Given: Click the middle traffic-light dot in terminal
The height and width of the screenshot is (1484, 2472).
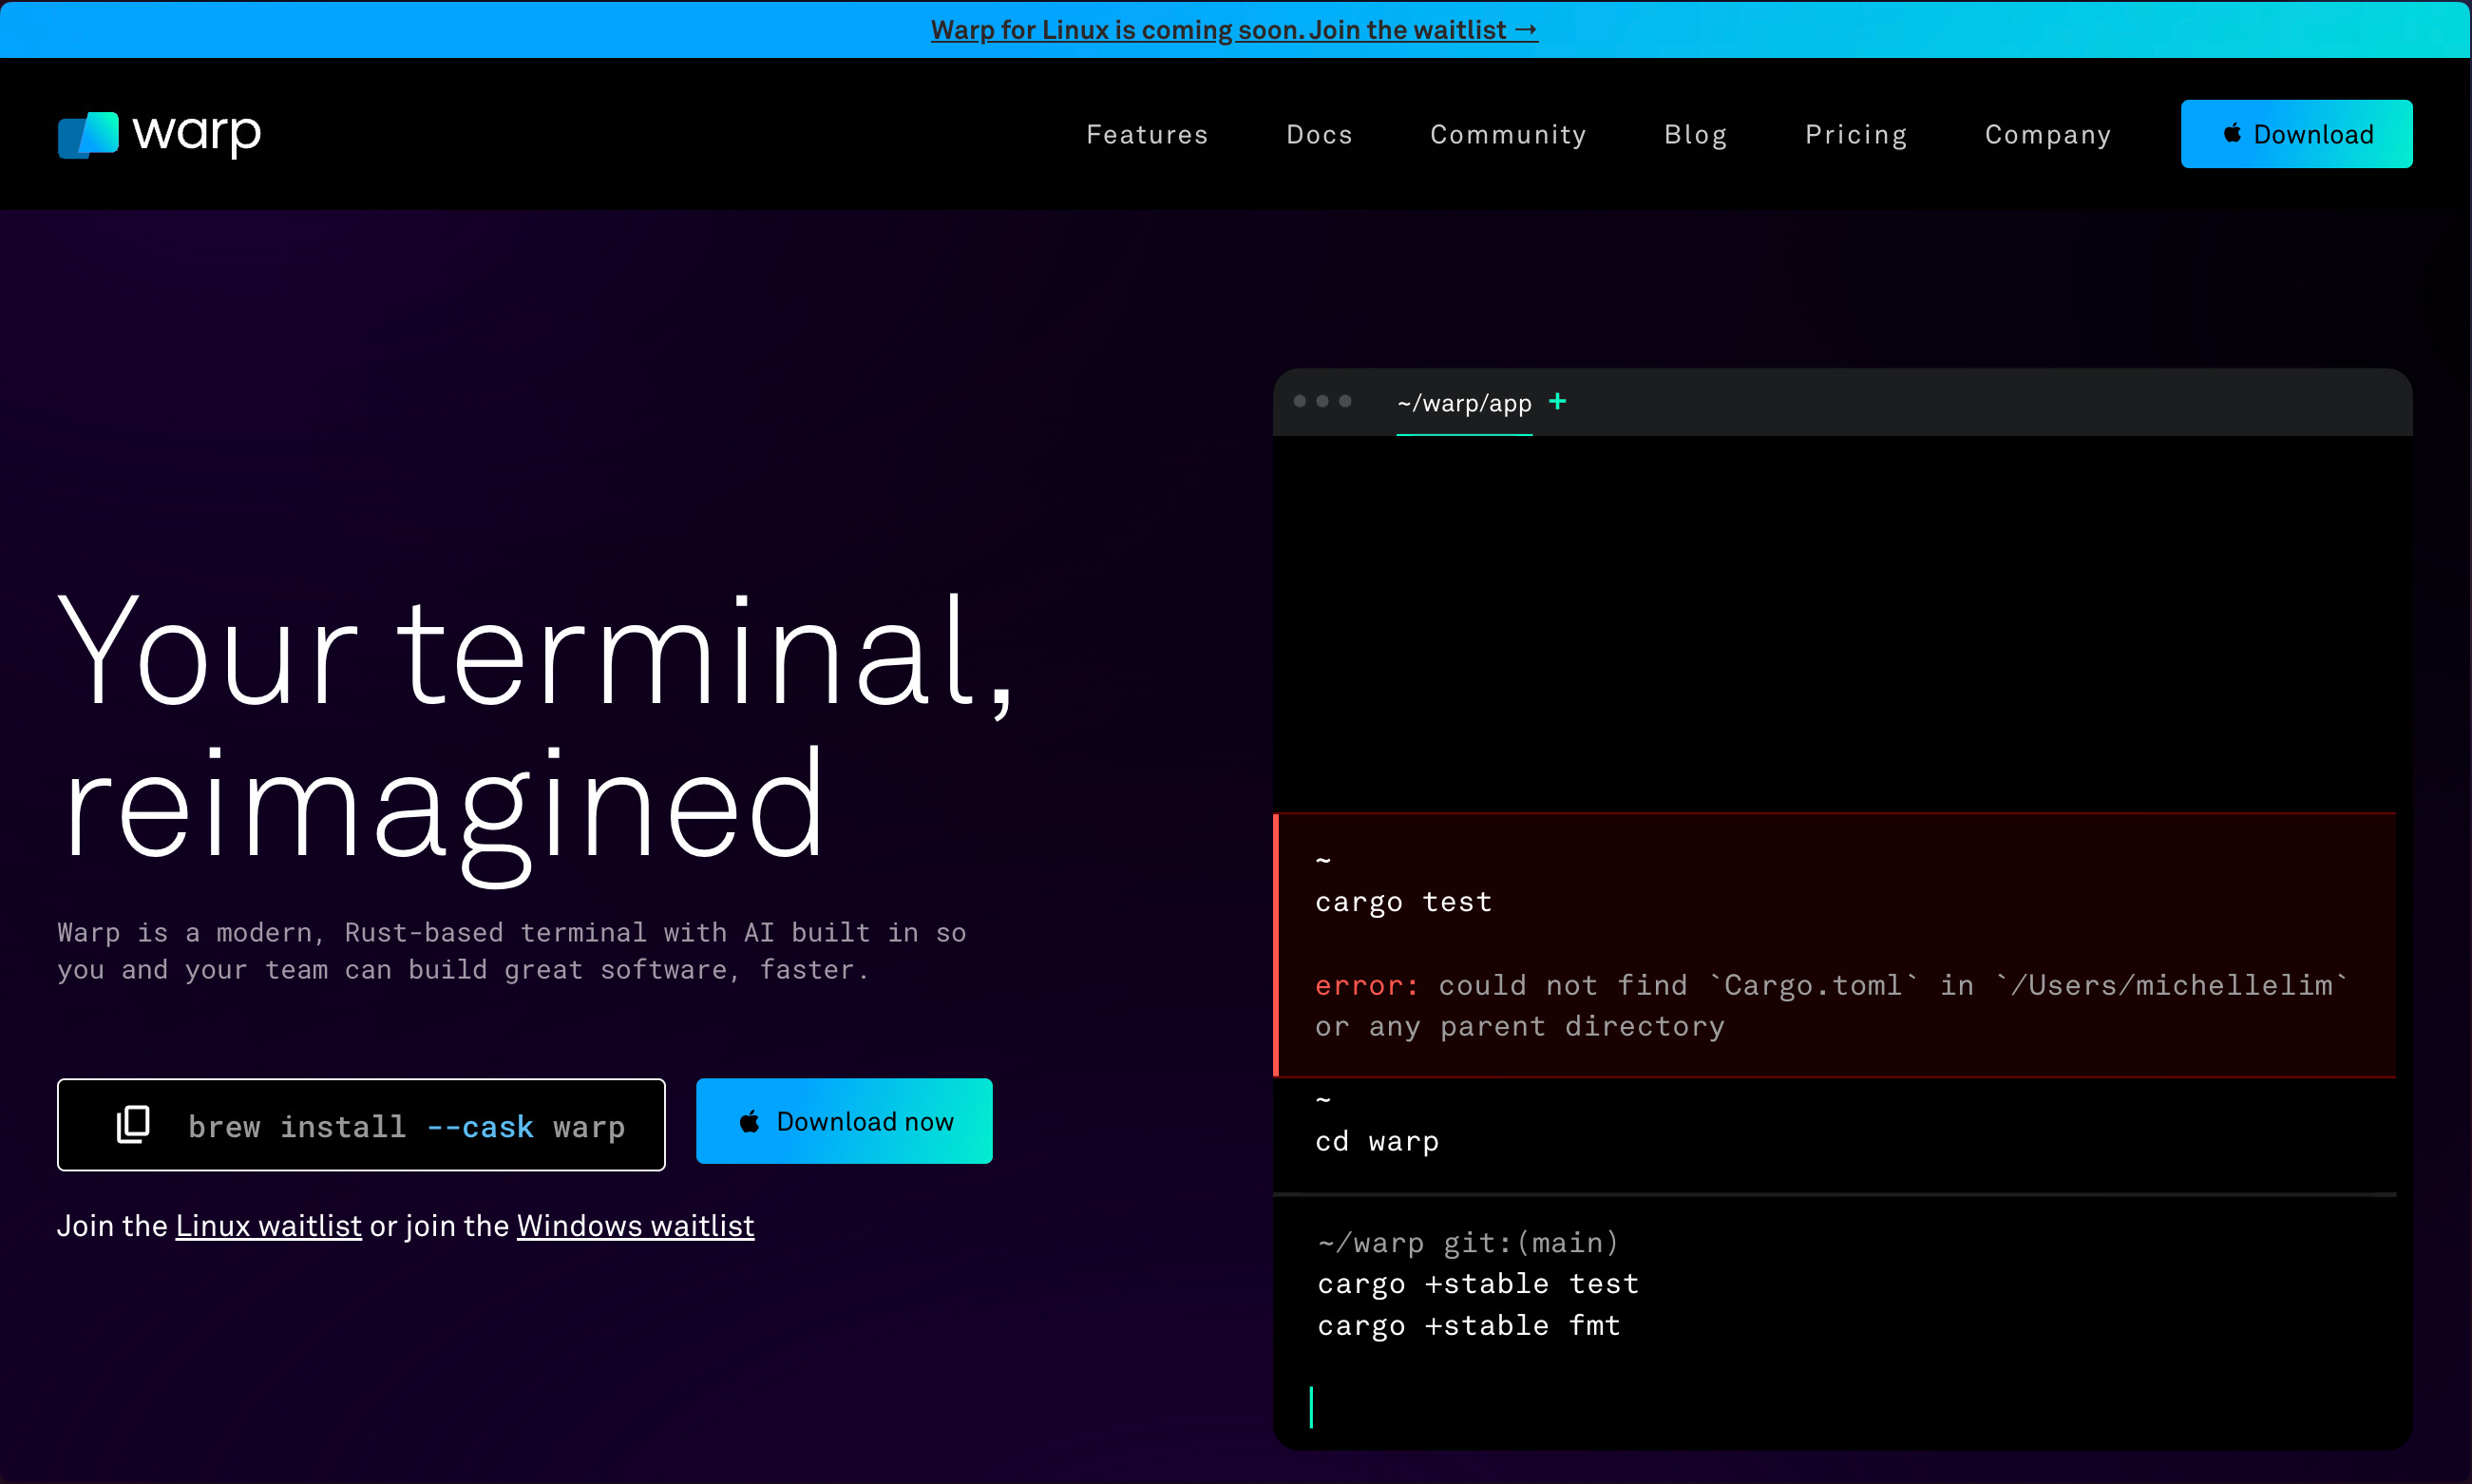Looking at the screenshot, I should [1322, 402].
